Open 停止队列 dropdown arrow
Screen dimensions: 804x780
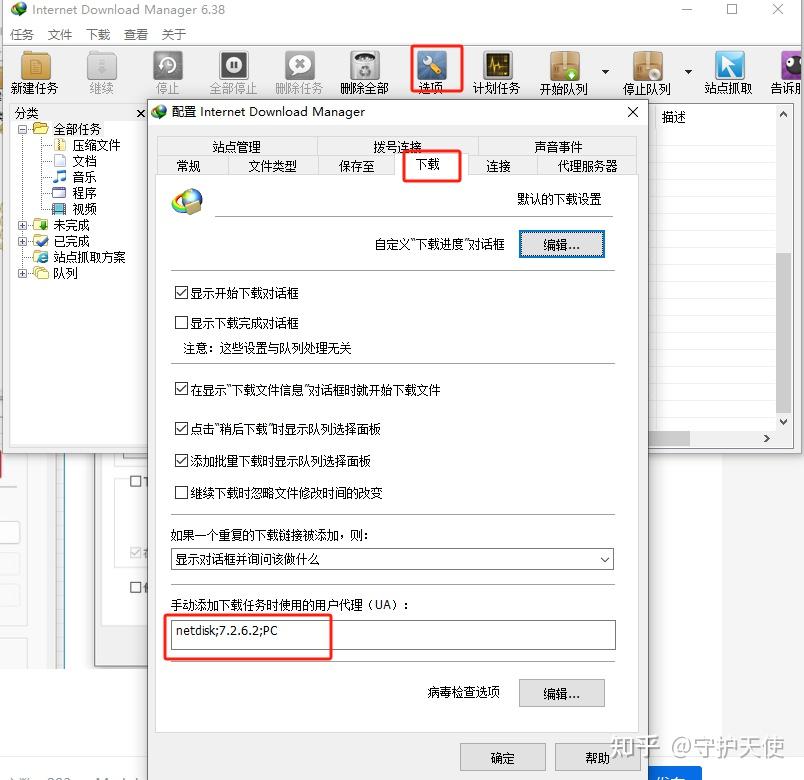point(689,72)
